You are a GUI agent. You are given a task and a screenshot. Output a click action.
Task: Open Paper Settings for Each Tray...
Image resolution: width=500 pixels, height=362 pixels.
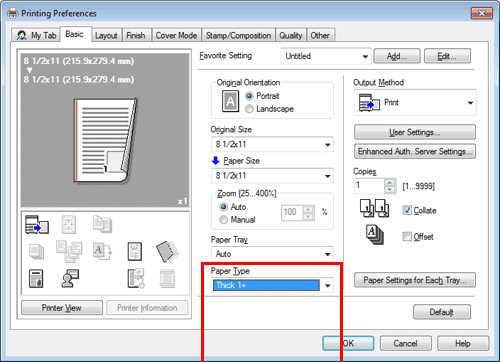(x=415, y=280)
